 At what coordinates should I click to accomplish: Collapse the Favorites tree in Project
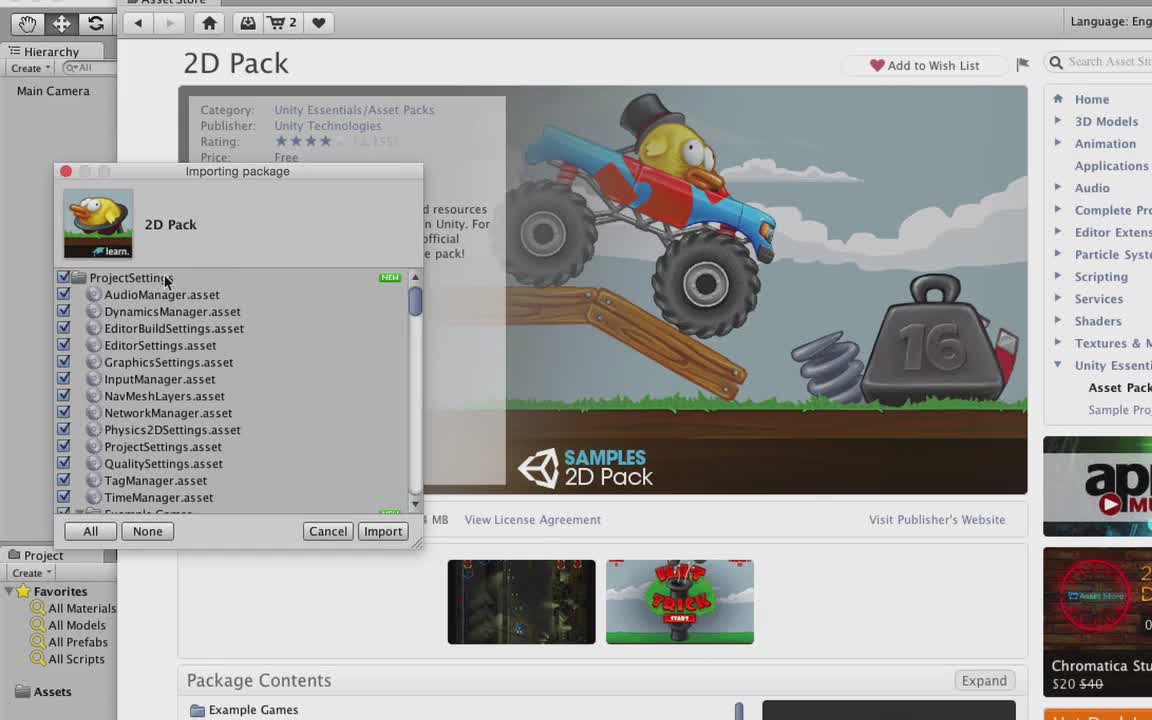pyautogui.click(x=9, y=591)
